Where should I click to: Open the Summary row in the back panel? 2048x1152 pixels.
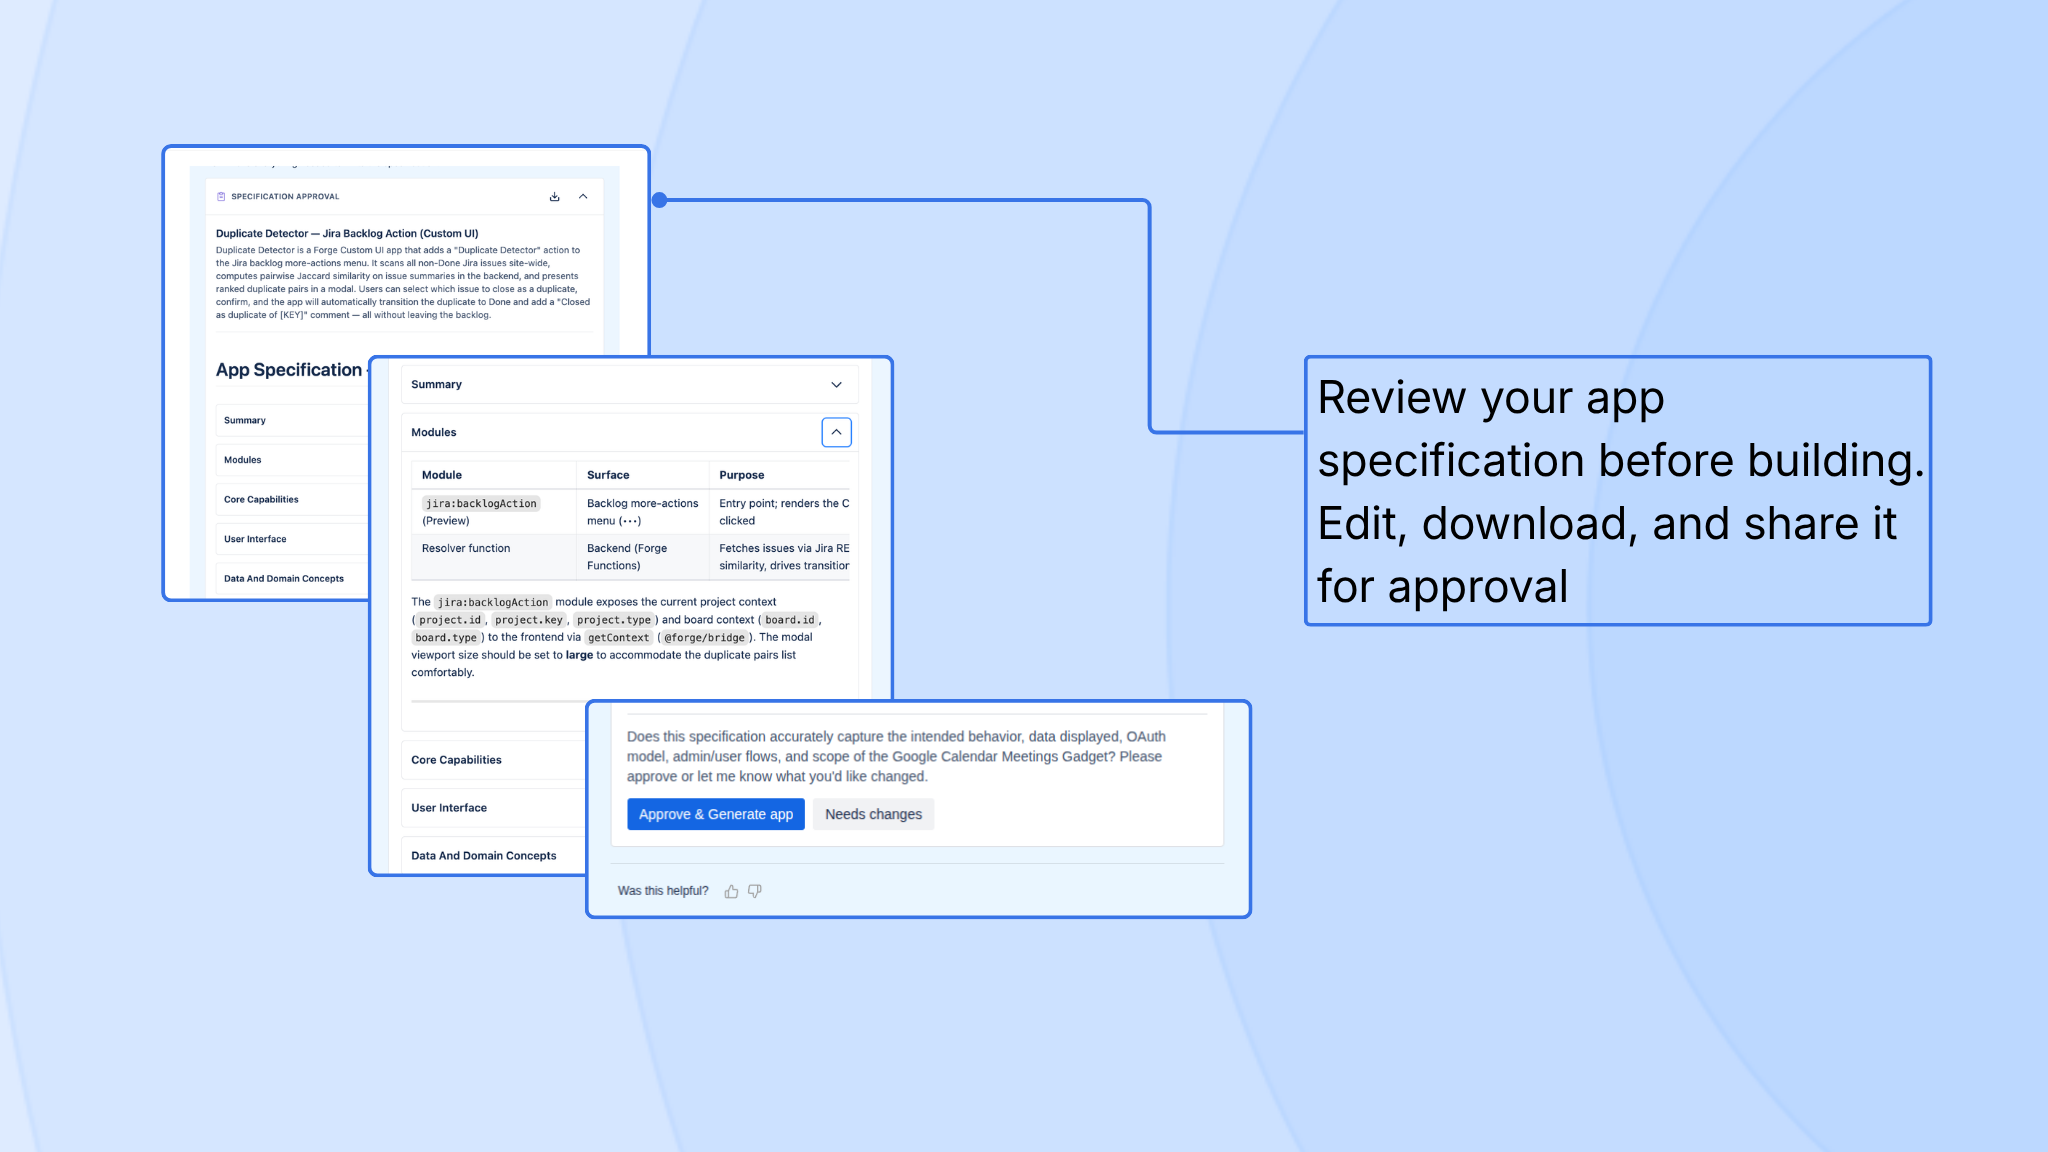(x=292, y=421)
